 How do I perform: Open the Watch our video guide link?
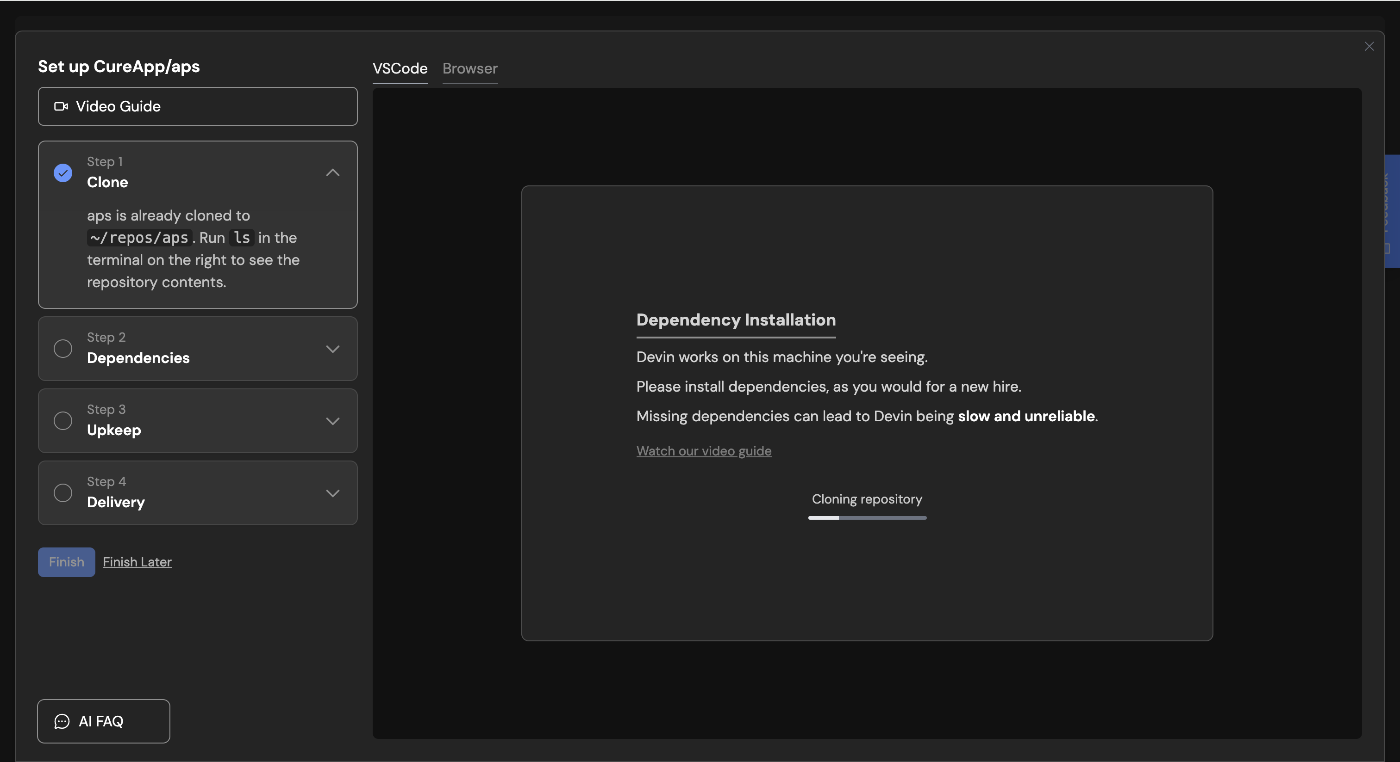tap(704, 451)
